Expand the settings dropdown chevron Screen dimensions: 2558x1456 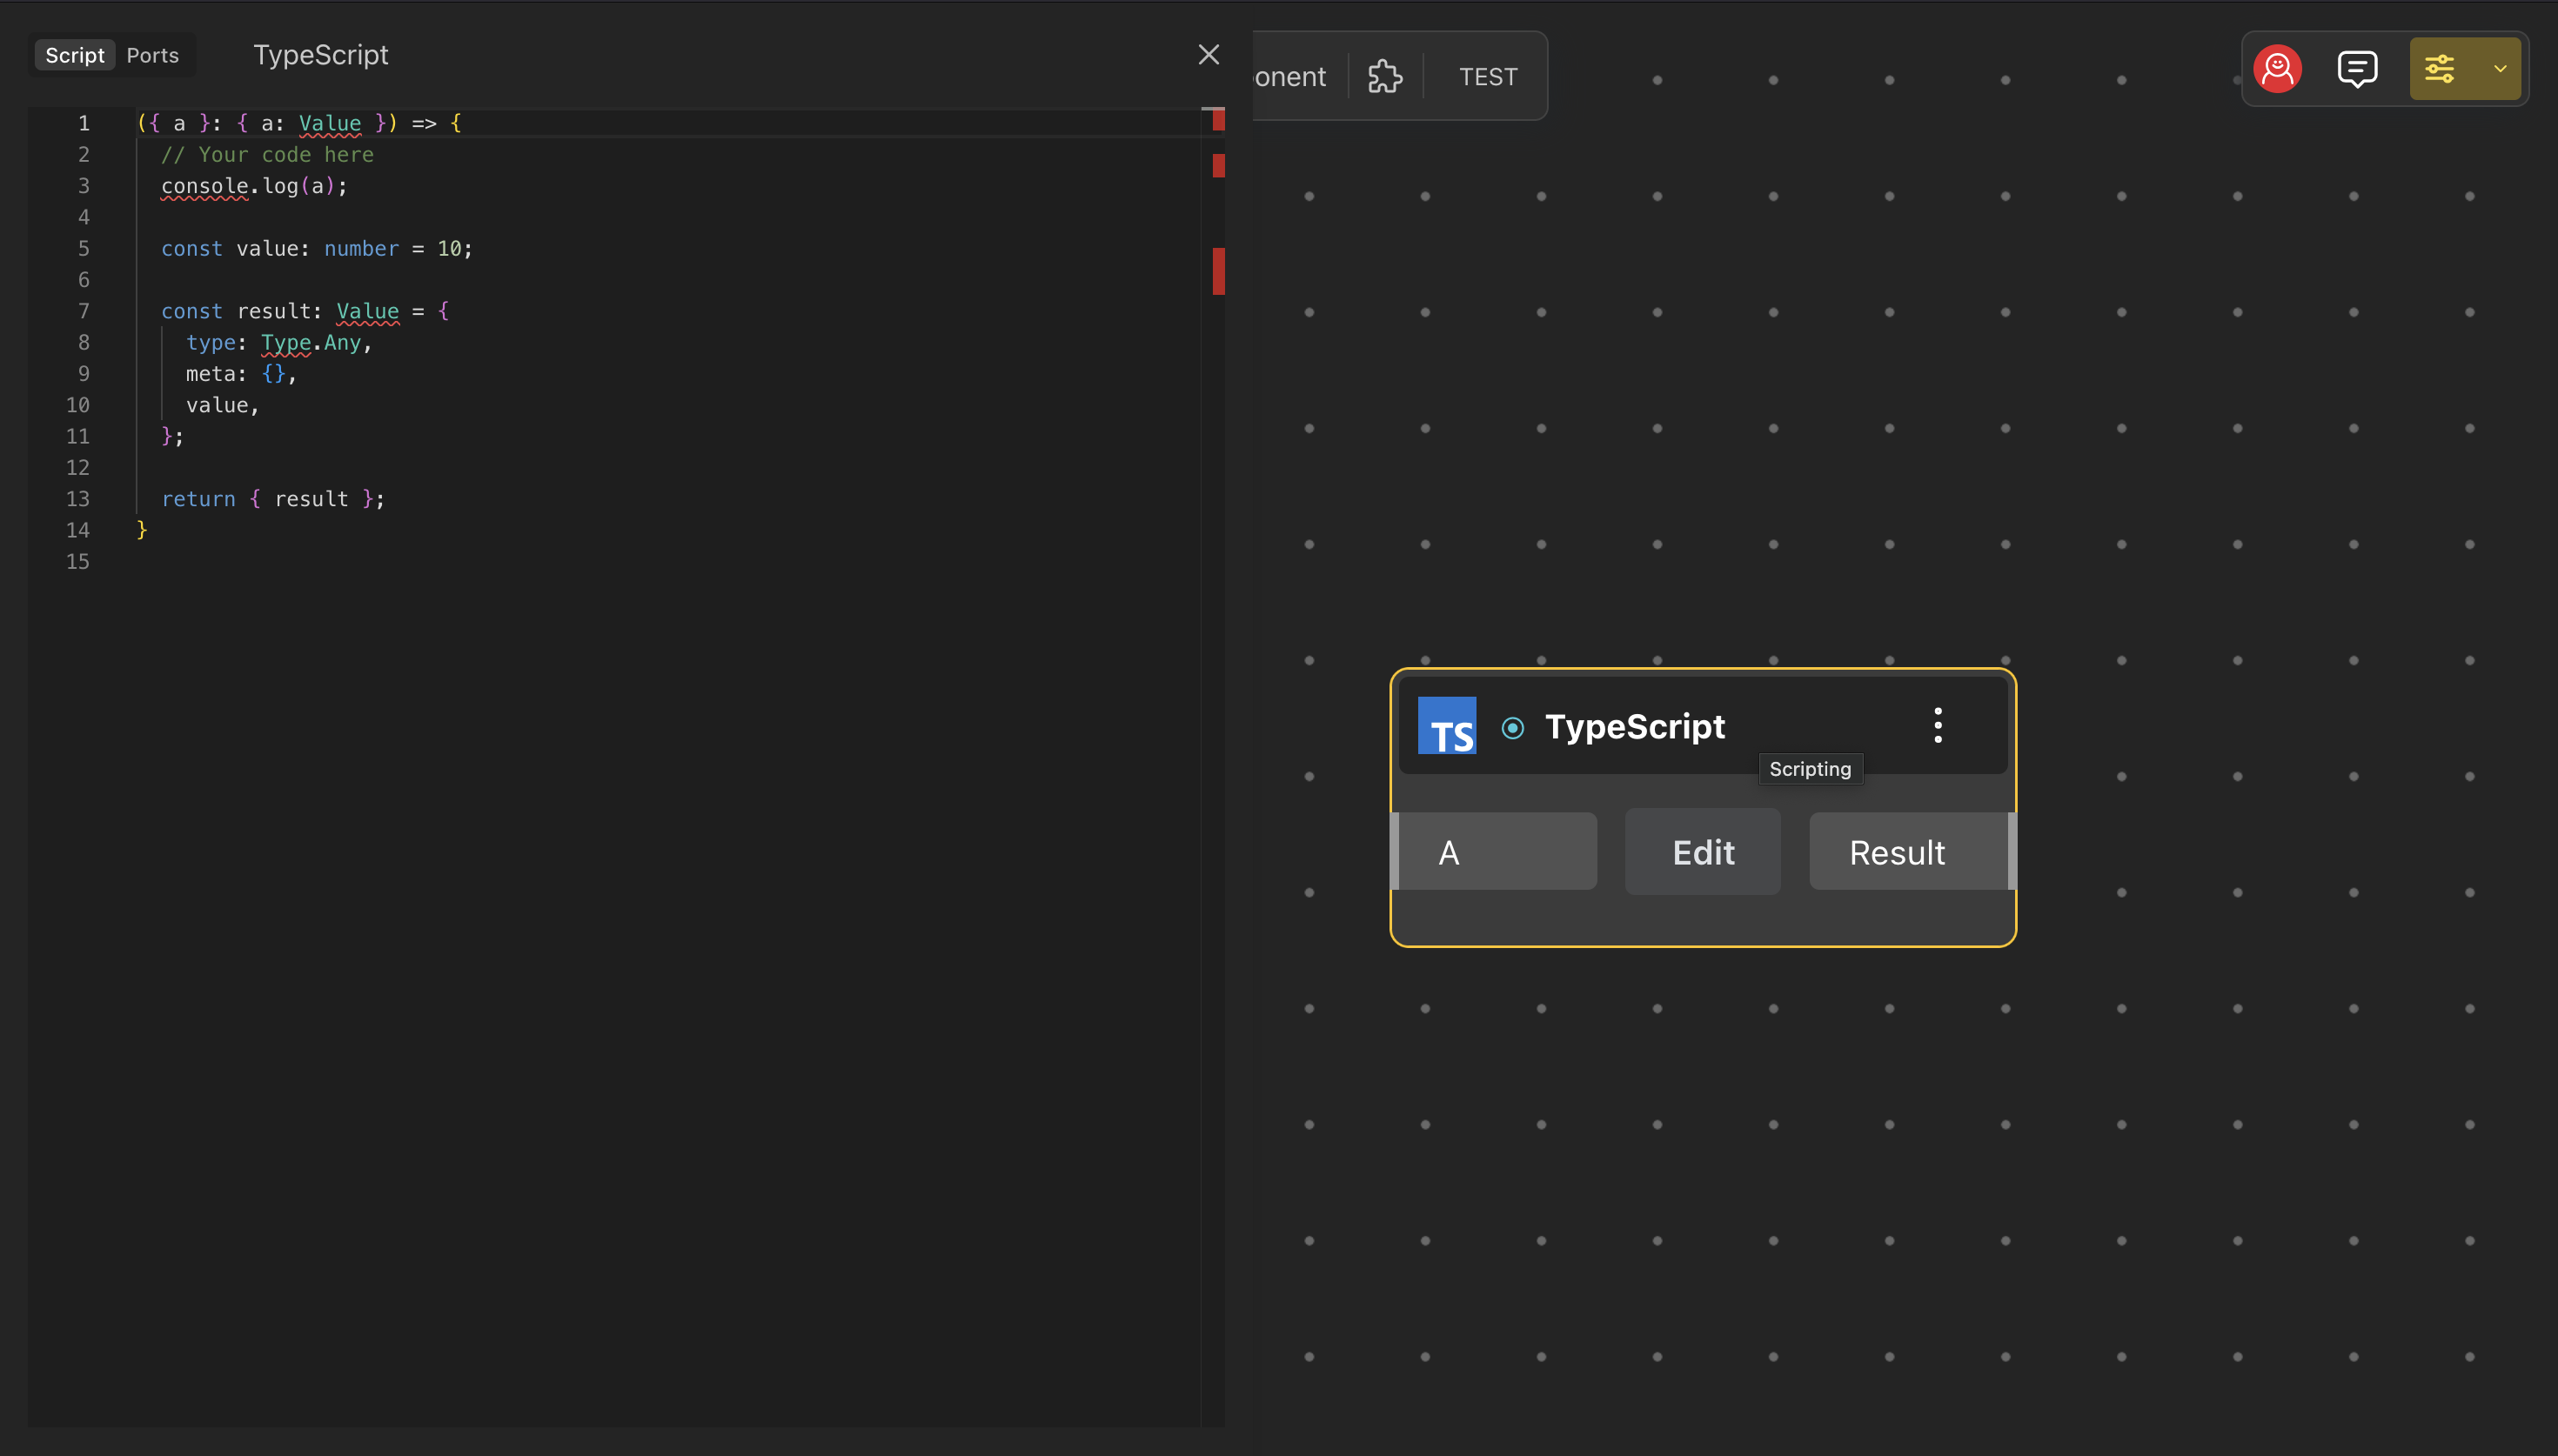(x=2499, y=69)
